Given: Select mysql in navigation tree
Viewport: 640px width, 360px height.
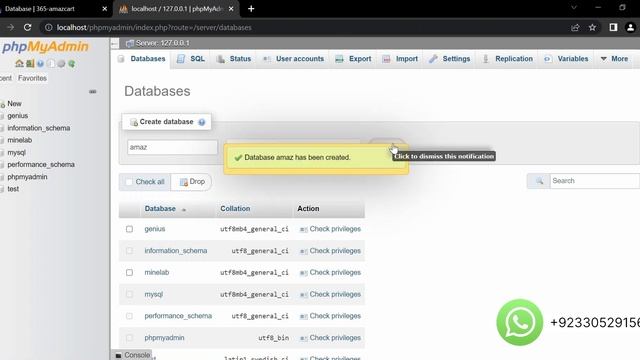Looking at the screenshot, I should 16,152.
